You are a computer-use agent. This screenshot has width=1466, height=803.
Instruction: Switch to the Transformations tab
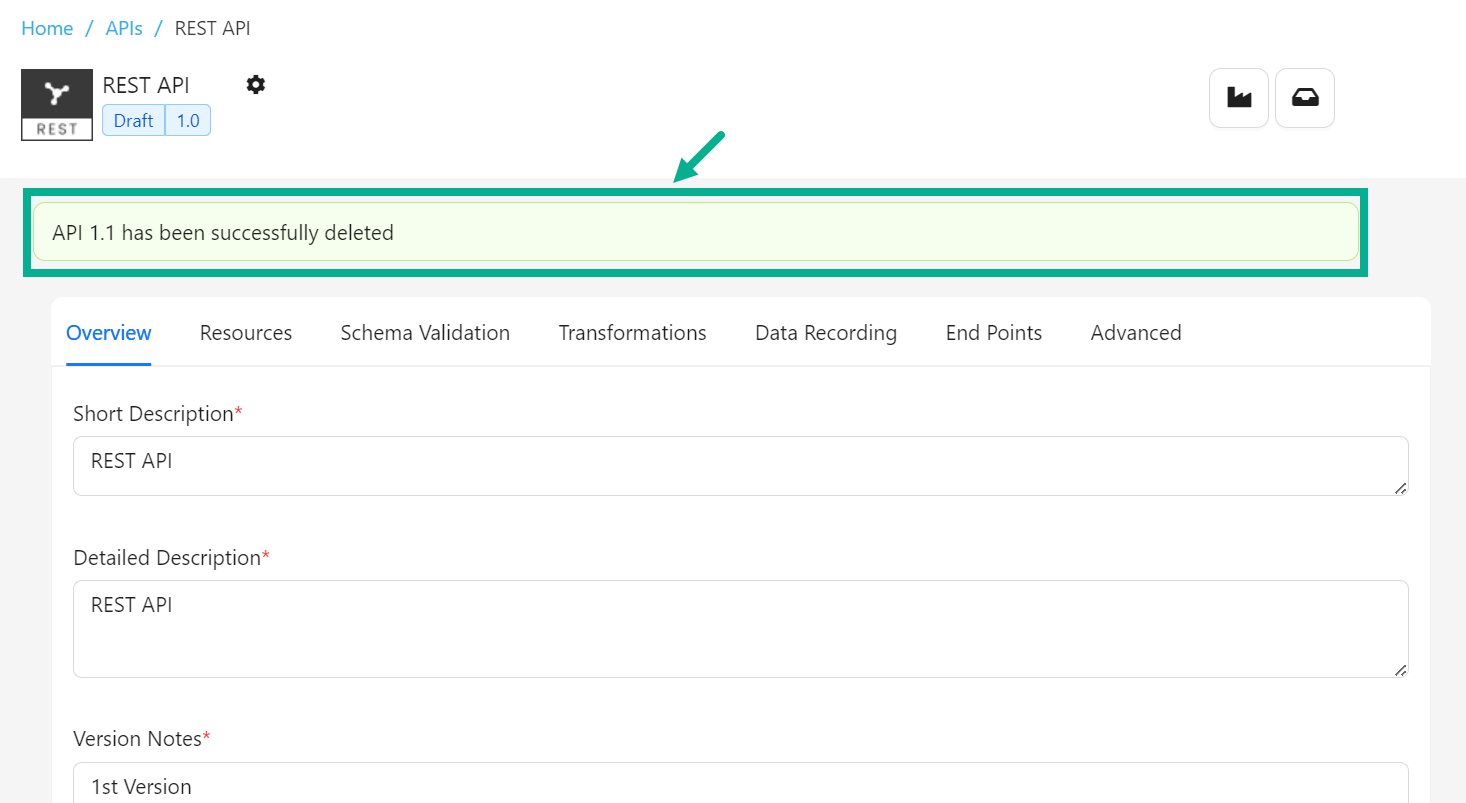(x=632, y=333)
